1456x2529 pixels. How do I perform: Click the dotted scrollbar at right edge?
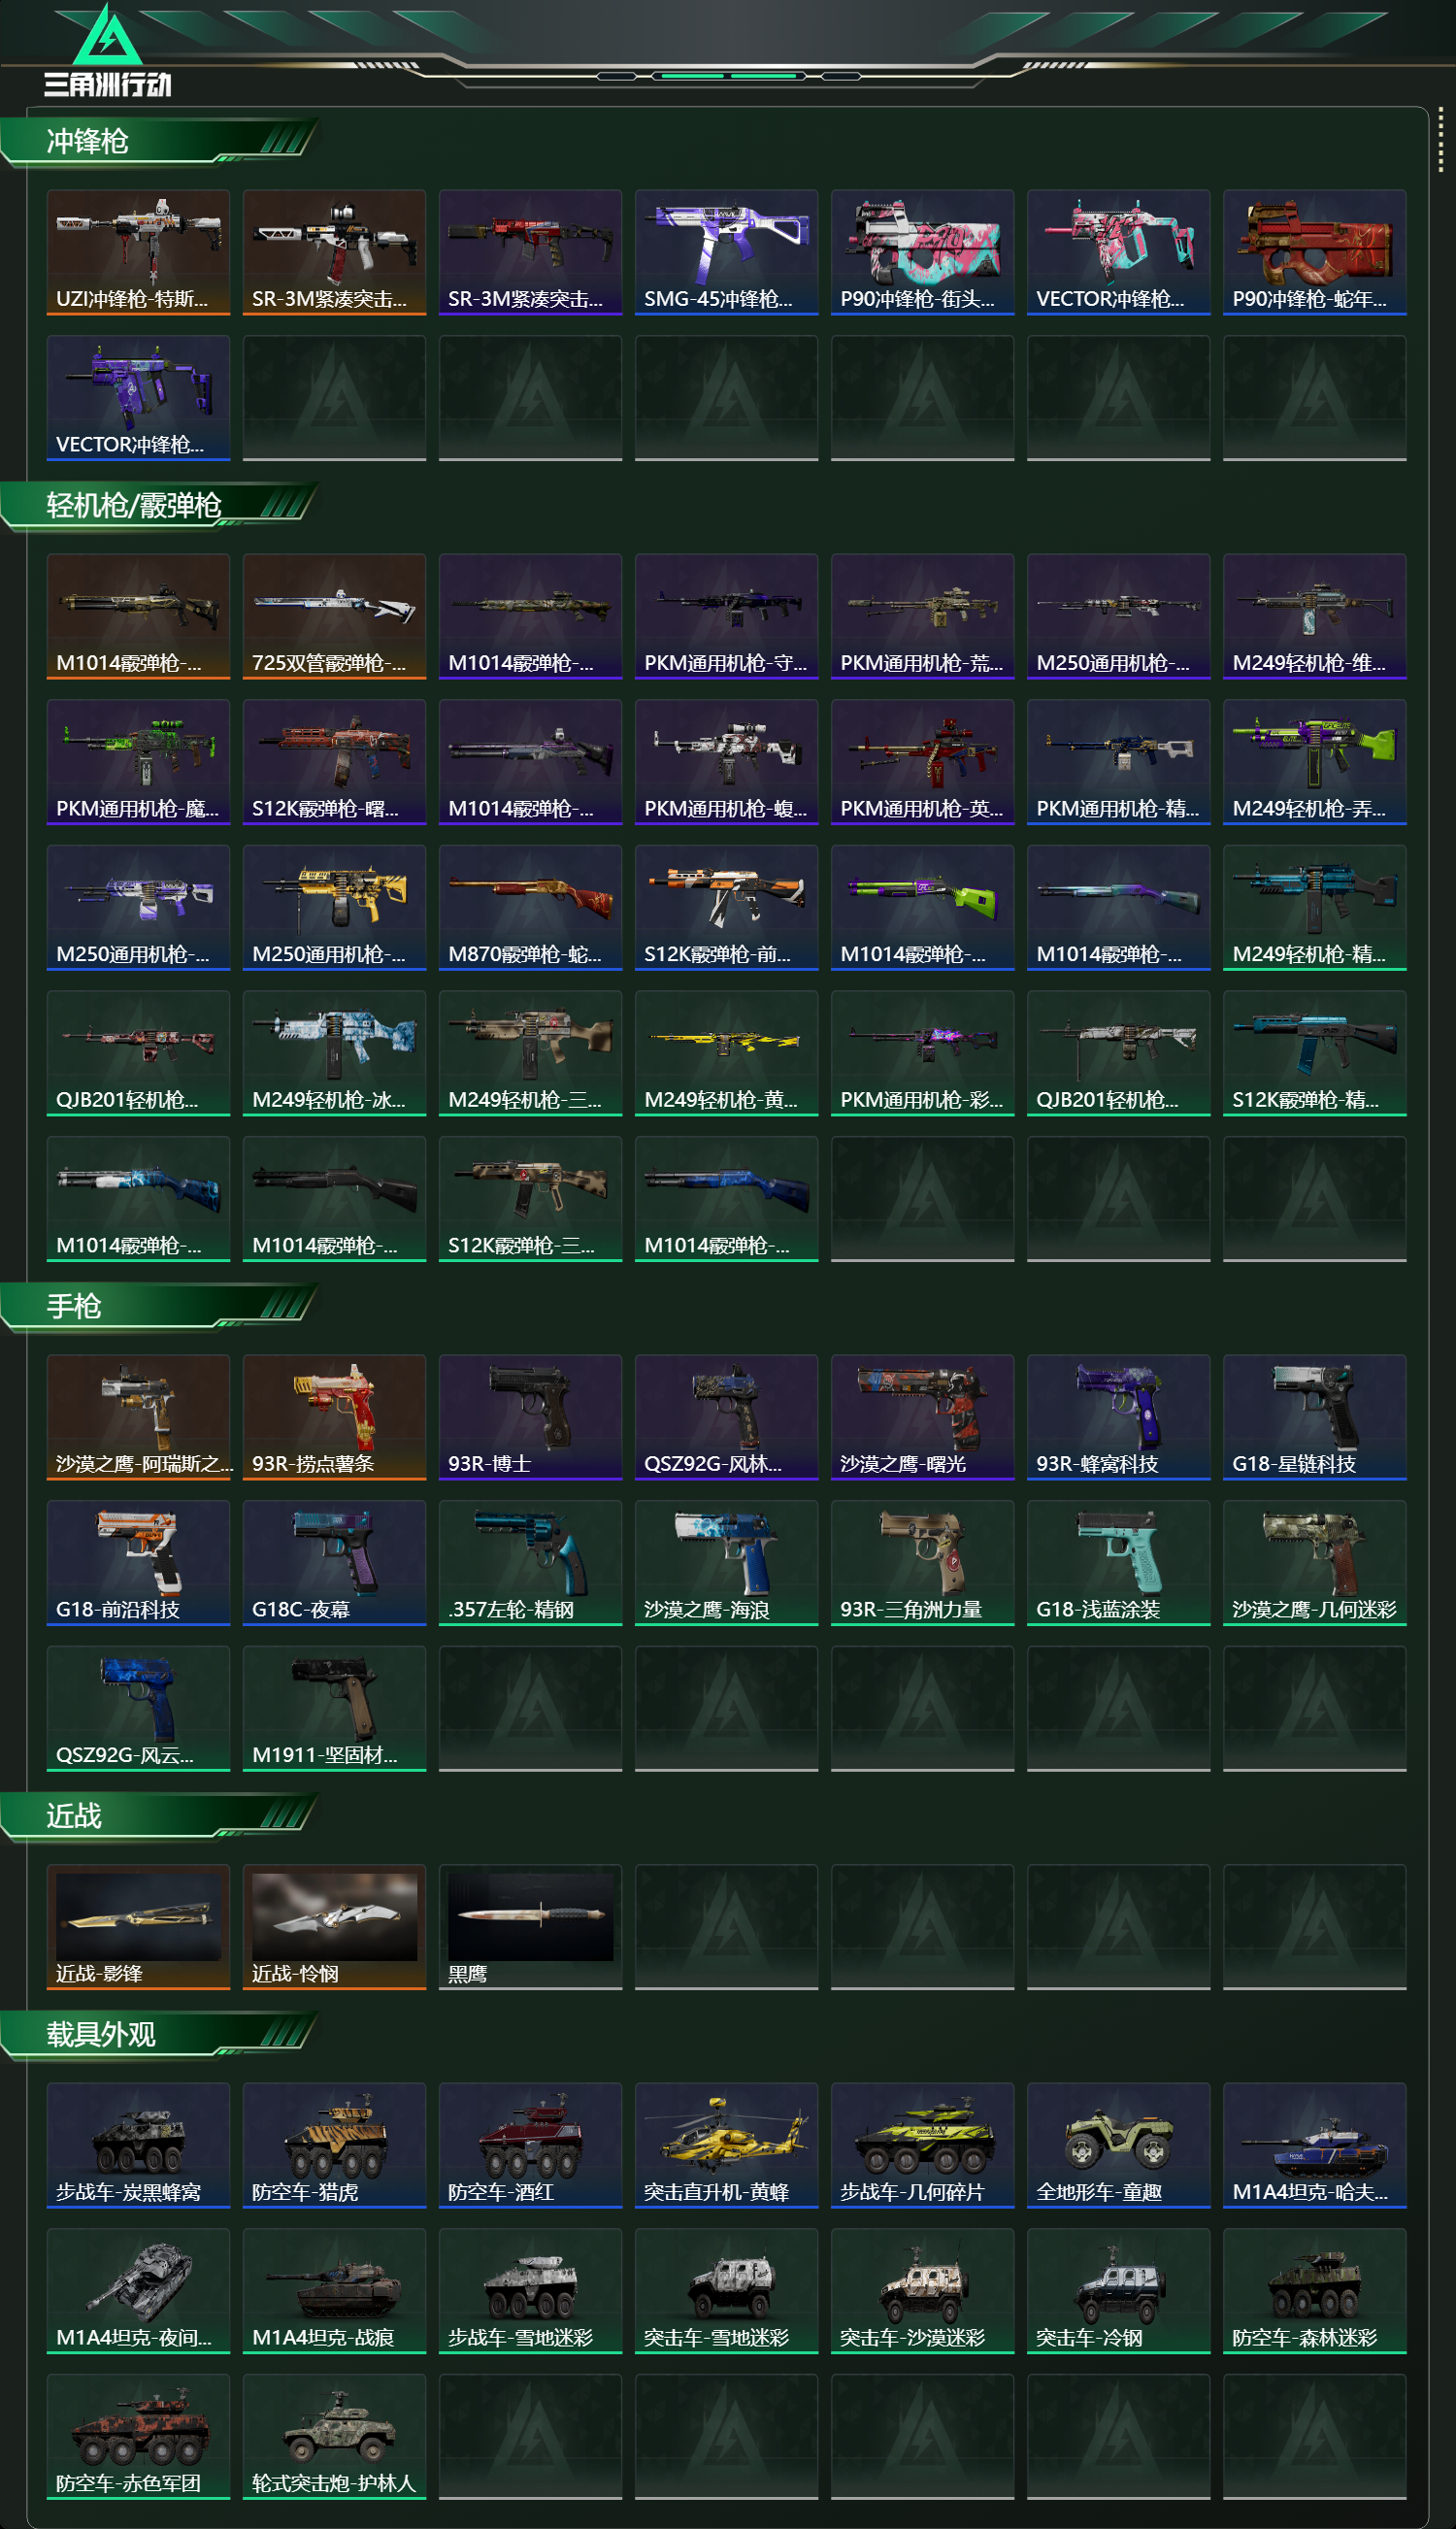pyautogui.click(x=1440, y=139)
